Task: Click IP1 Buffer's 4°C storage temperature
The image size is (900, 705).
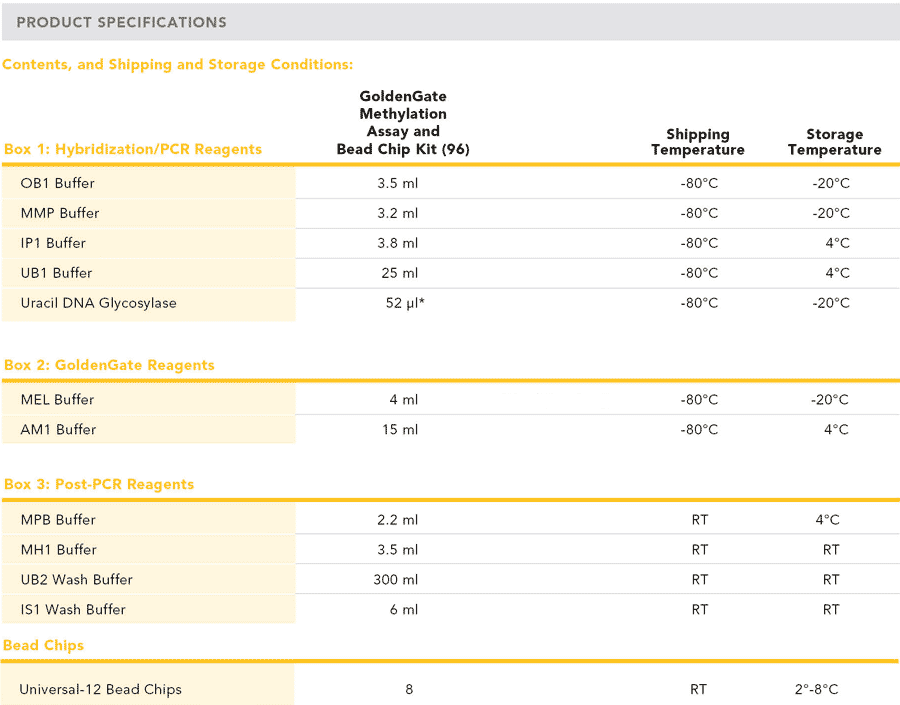Action: click(x=837, y=243)
